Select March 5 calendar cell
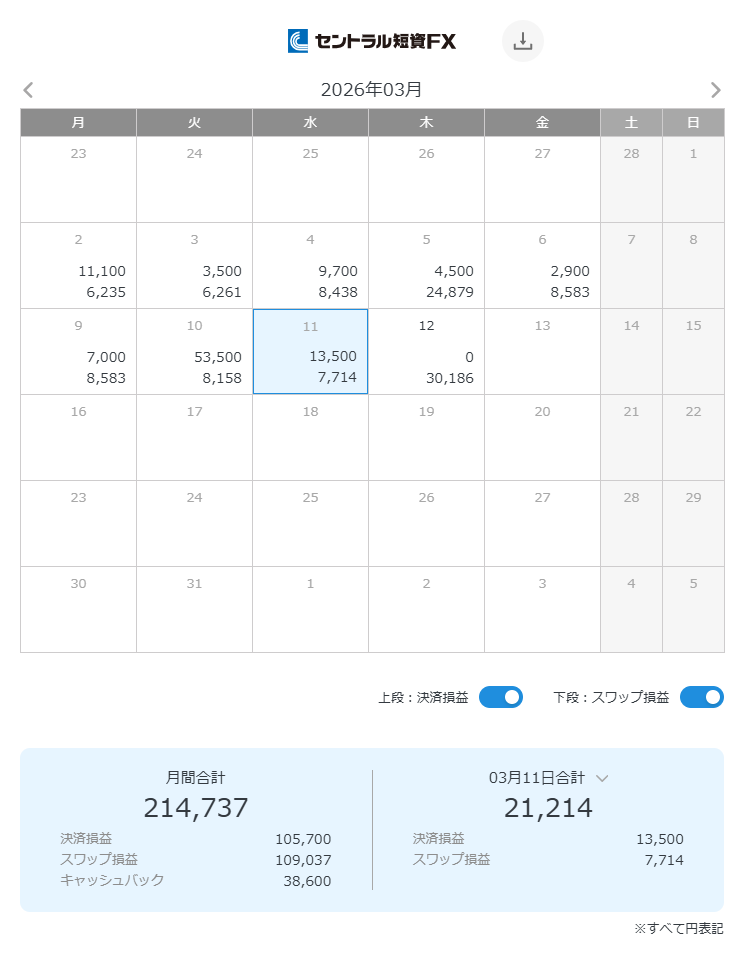 tap(426, 266)
